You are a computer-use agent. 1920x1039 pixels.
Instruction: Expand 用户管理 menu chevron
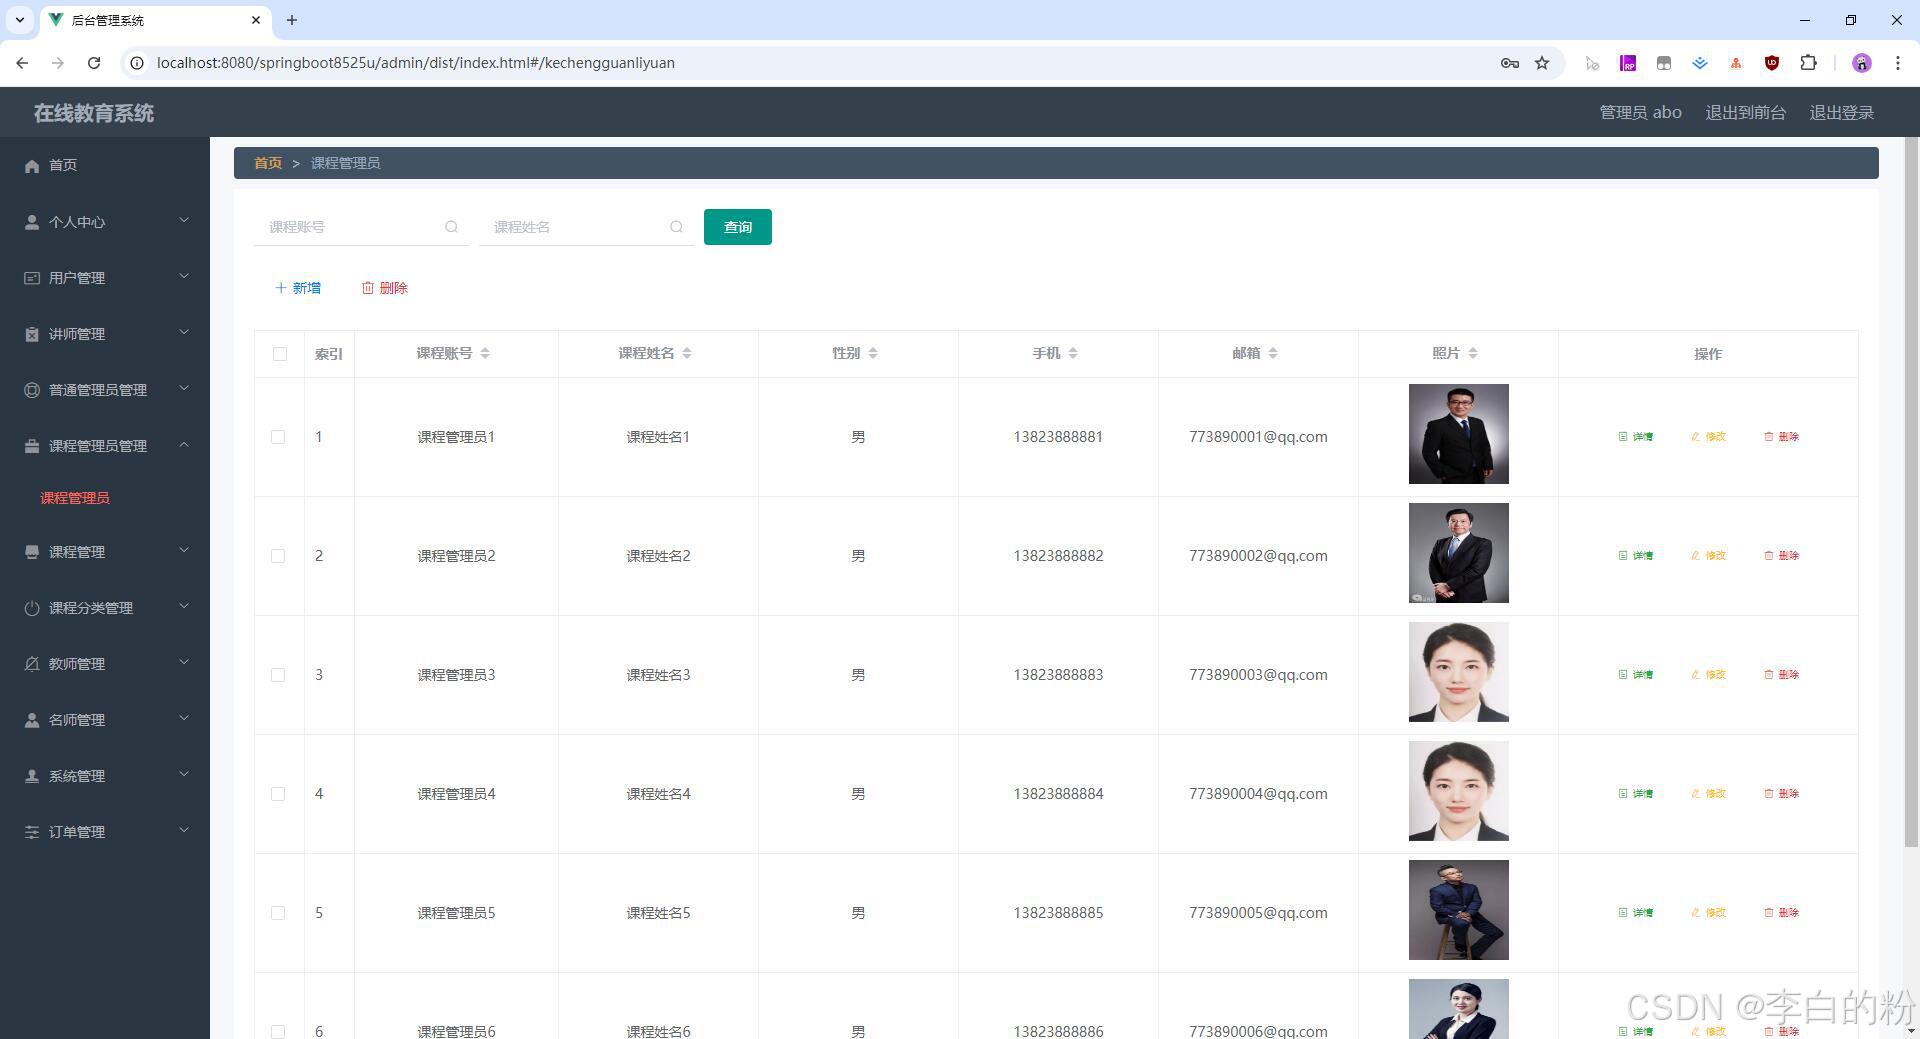point(184,276)
